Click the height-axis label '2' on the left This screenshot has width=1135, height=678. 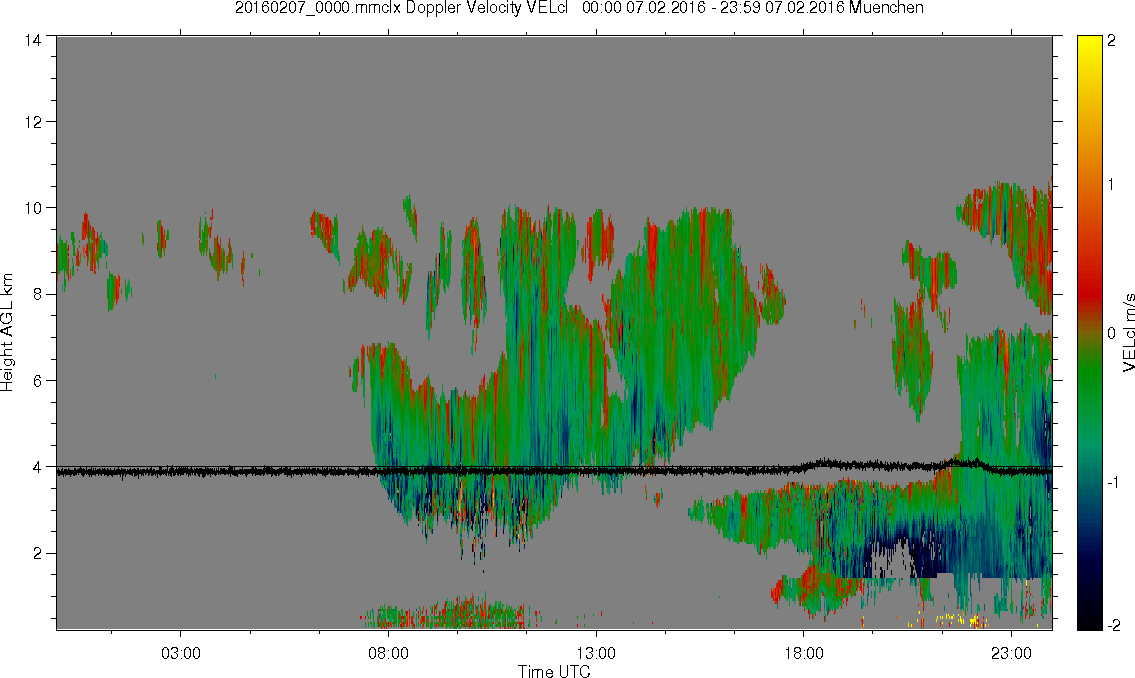(x=38, y=554)
